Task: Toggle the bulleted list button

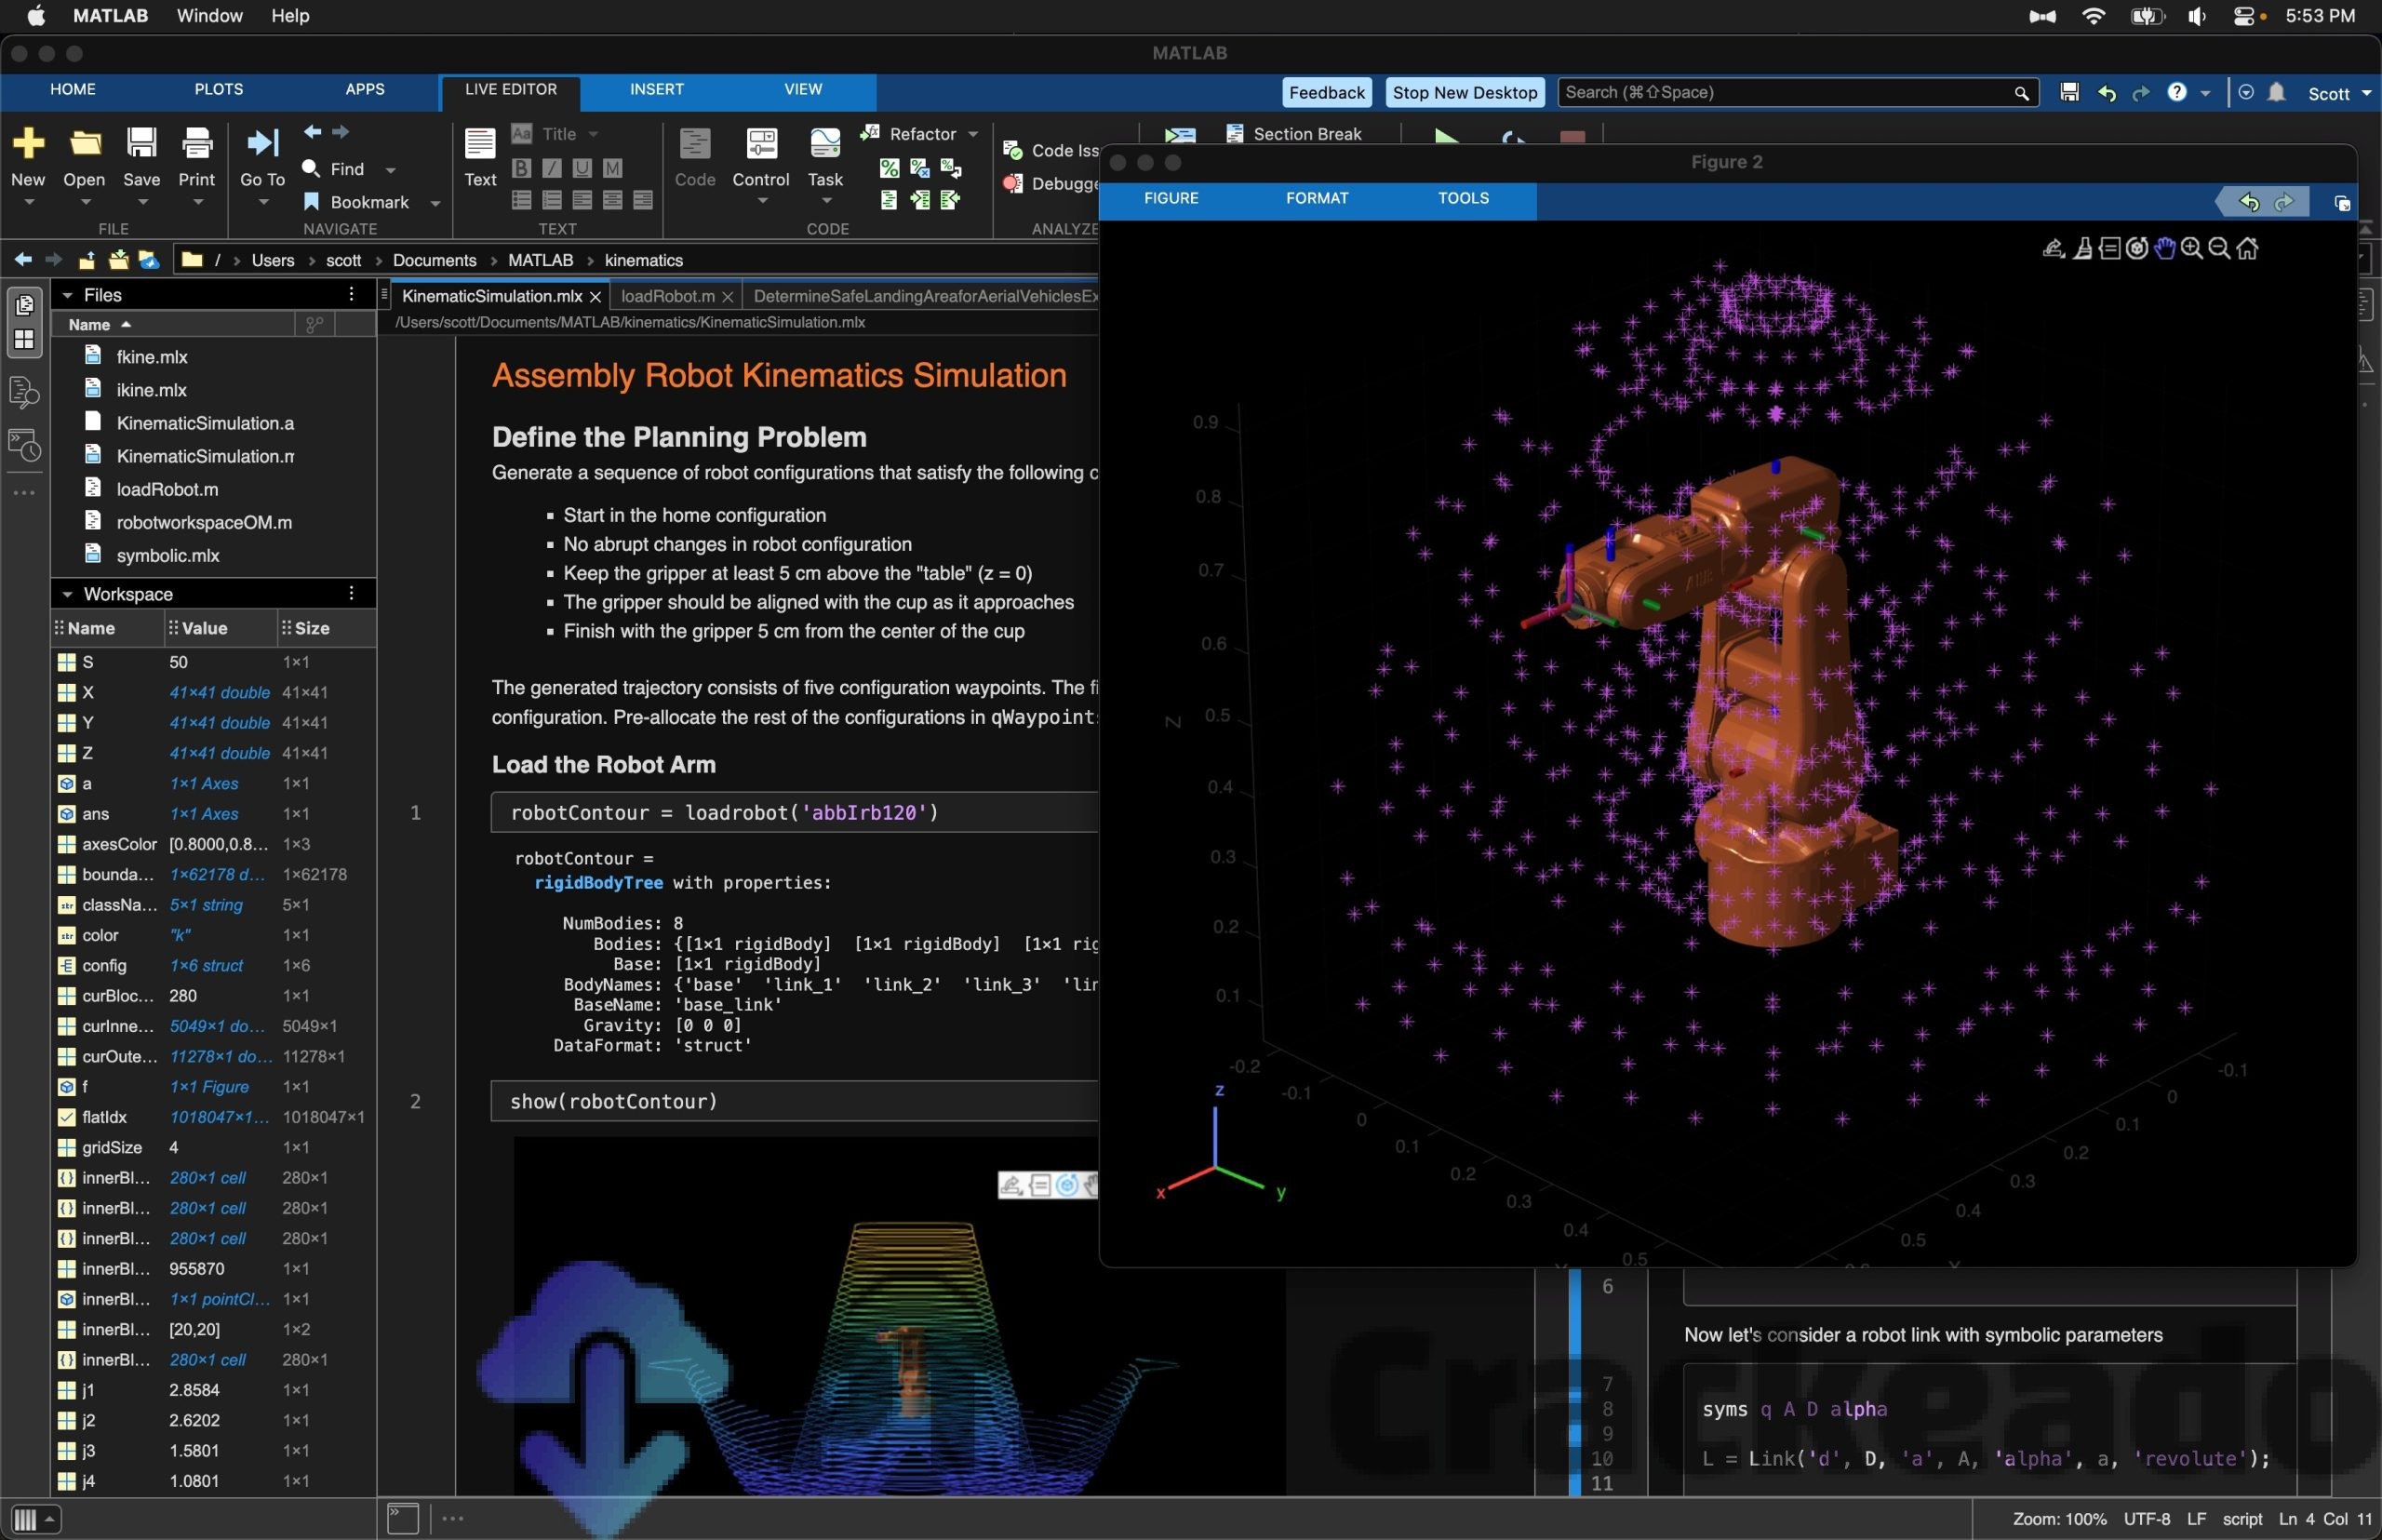Action: pos(521,200)
